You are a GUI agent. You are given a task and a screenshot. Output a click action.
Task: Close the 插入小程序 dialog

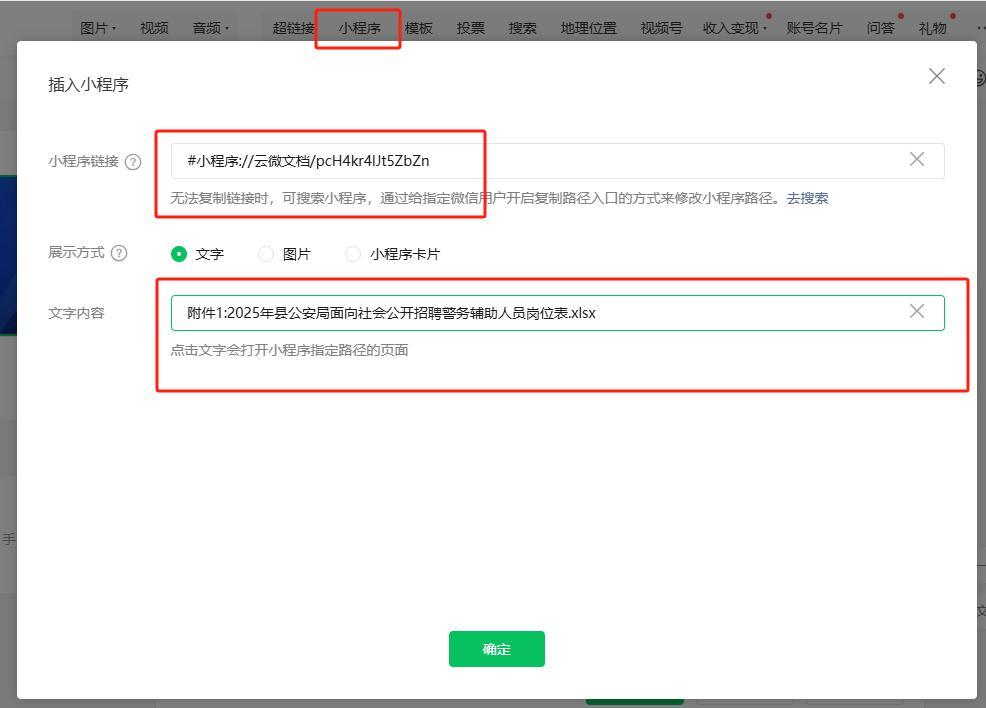click(x=936, y=75)
